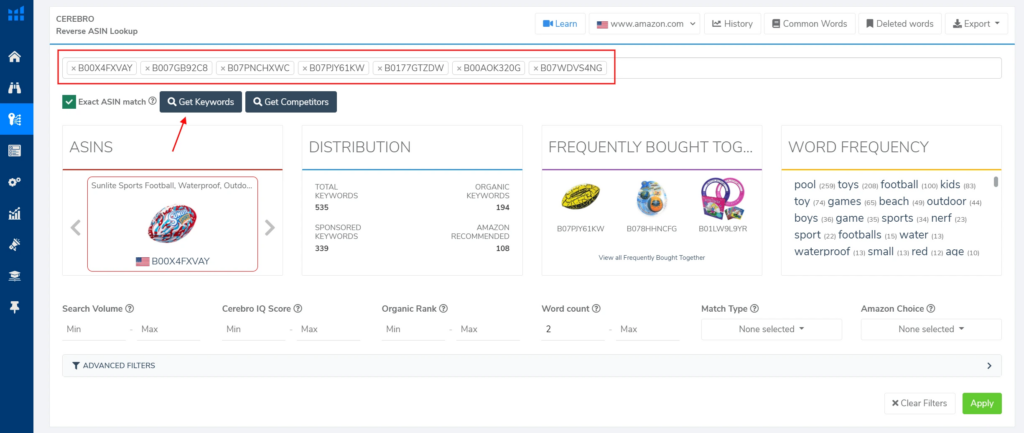This screenshot has width=1024, height=433.
Task: Click Word count Max field
Action: [x=648, y=330]
